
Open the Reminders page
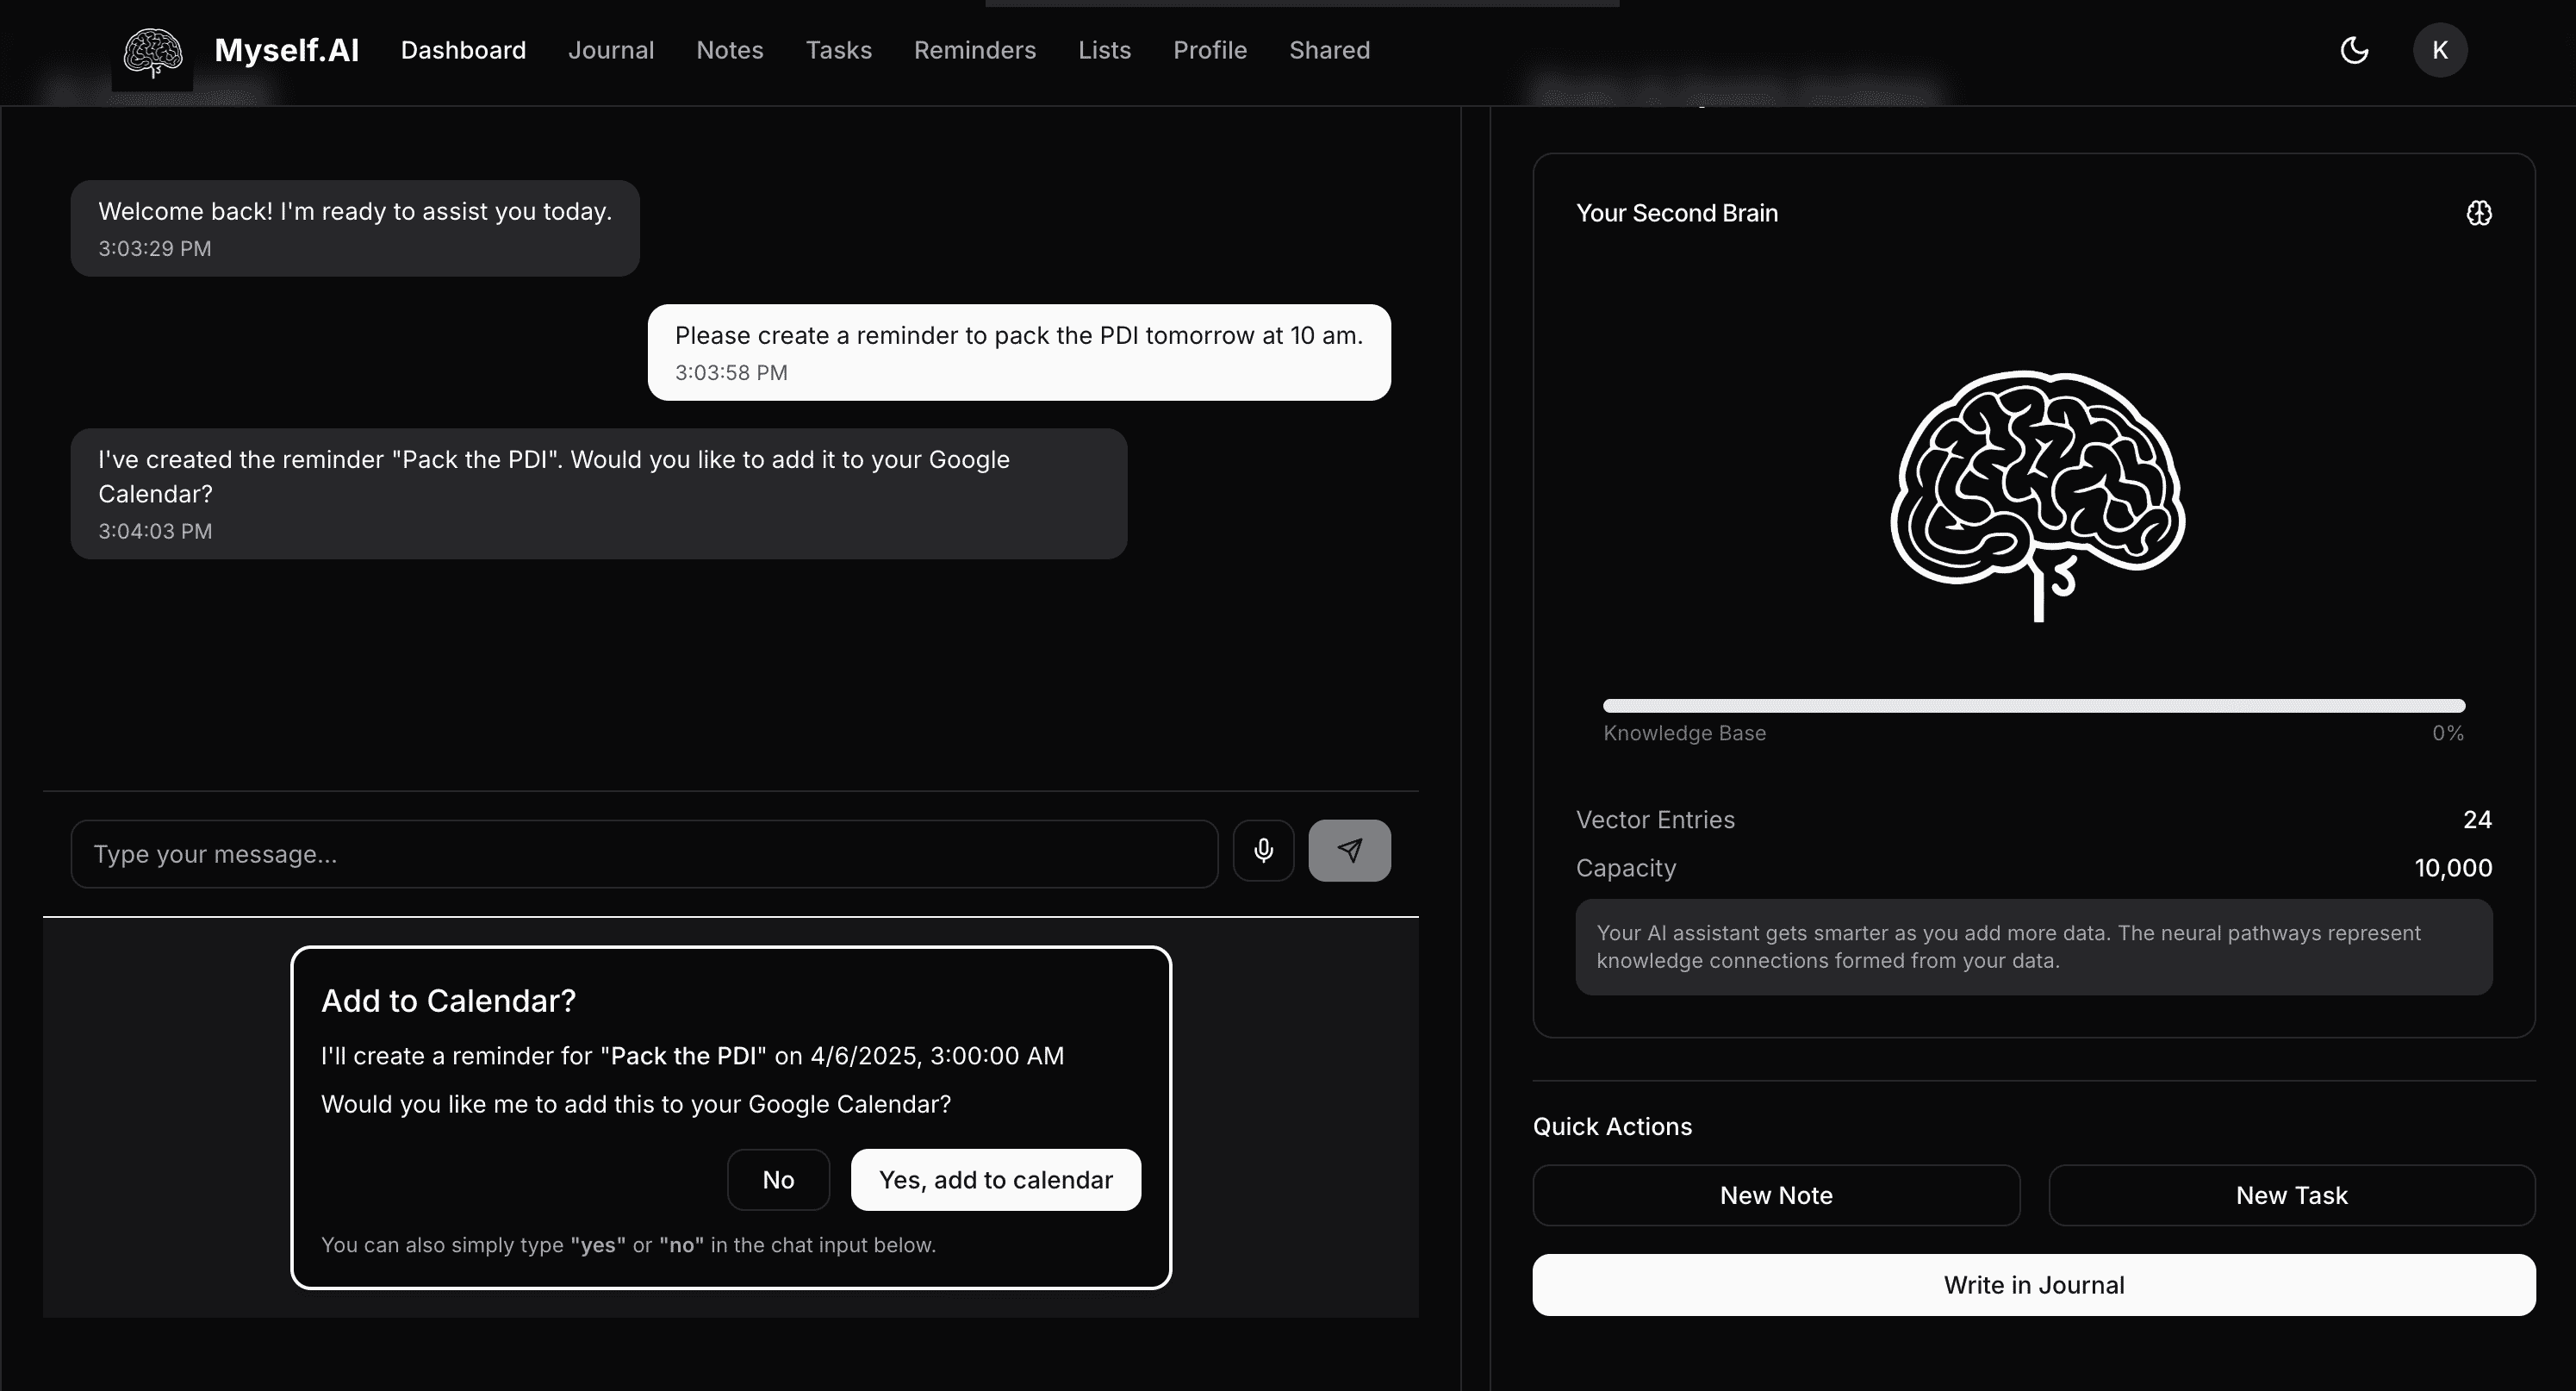pos(975,50)
